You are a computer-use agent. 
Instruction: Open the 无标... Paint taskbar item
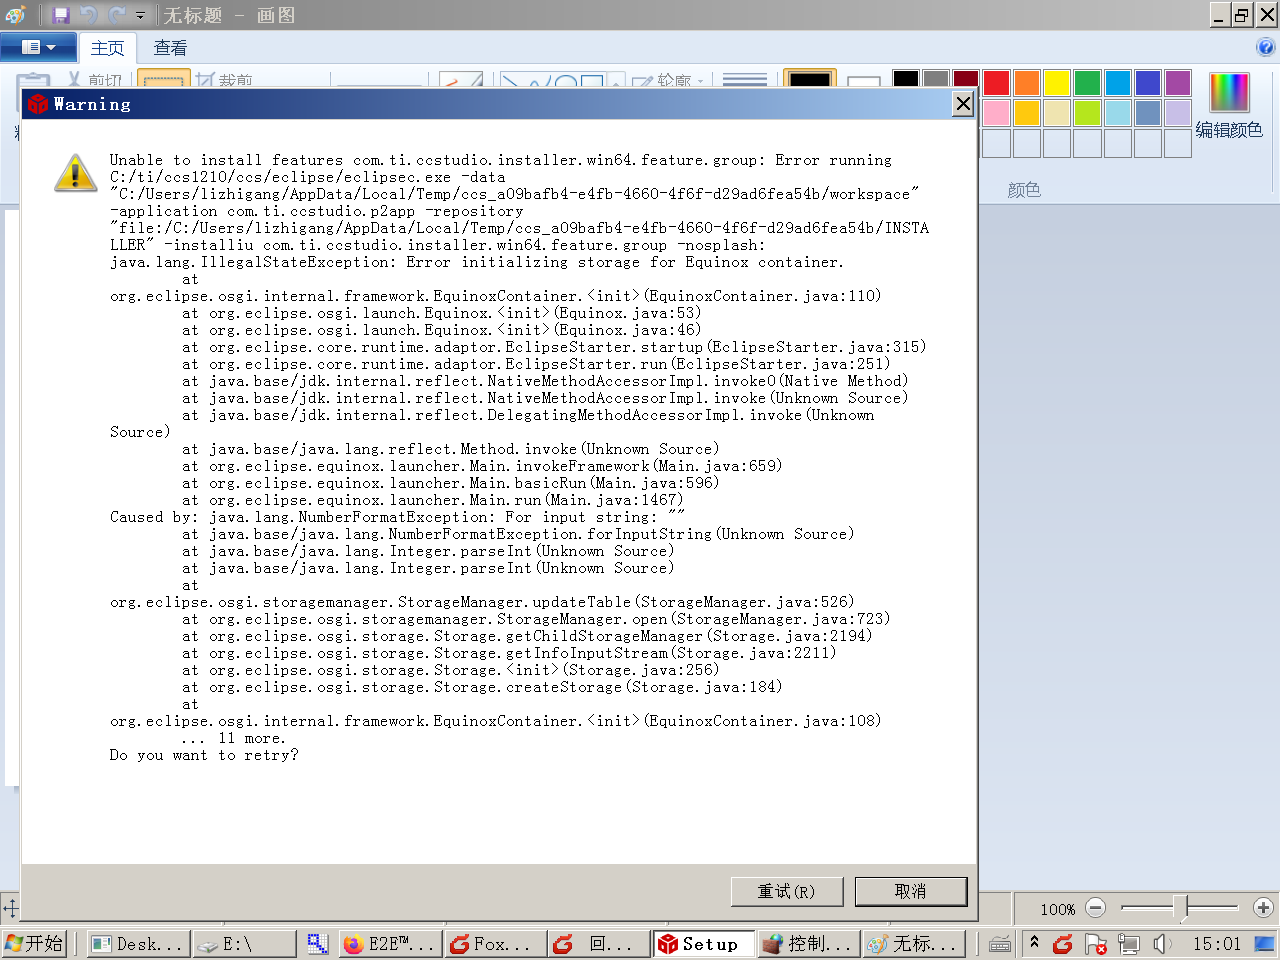912,943
